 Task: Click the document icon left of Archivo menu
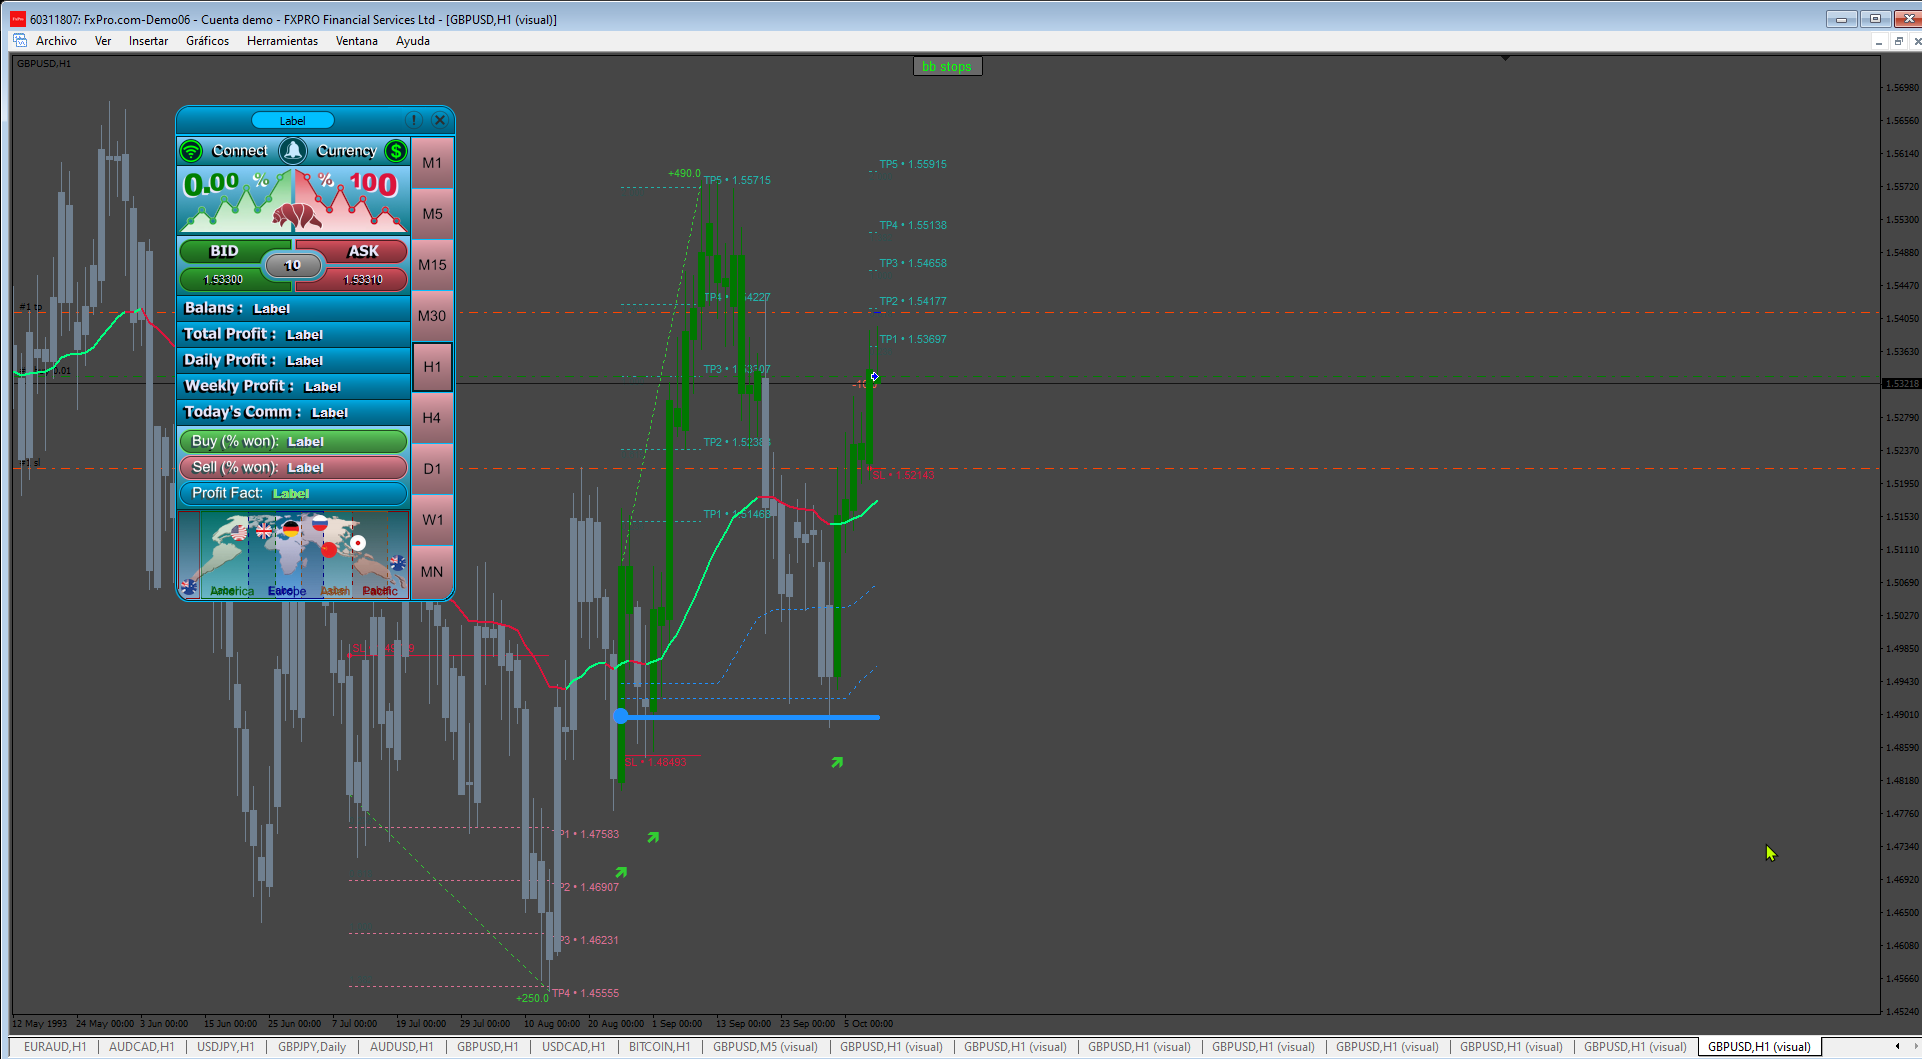20,41
